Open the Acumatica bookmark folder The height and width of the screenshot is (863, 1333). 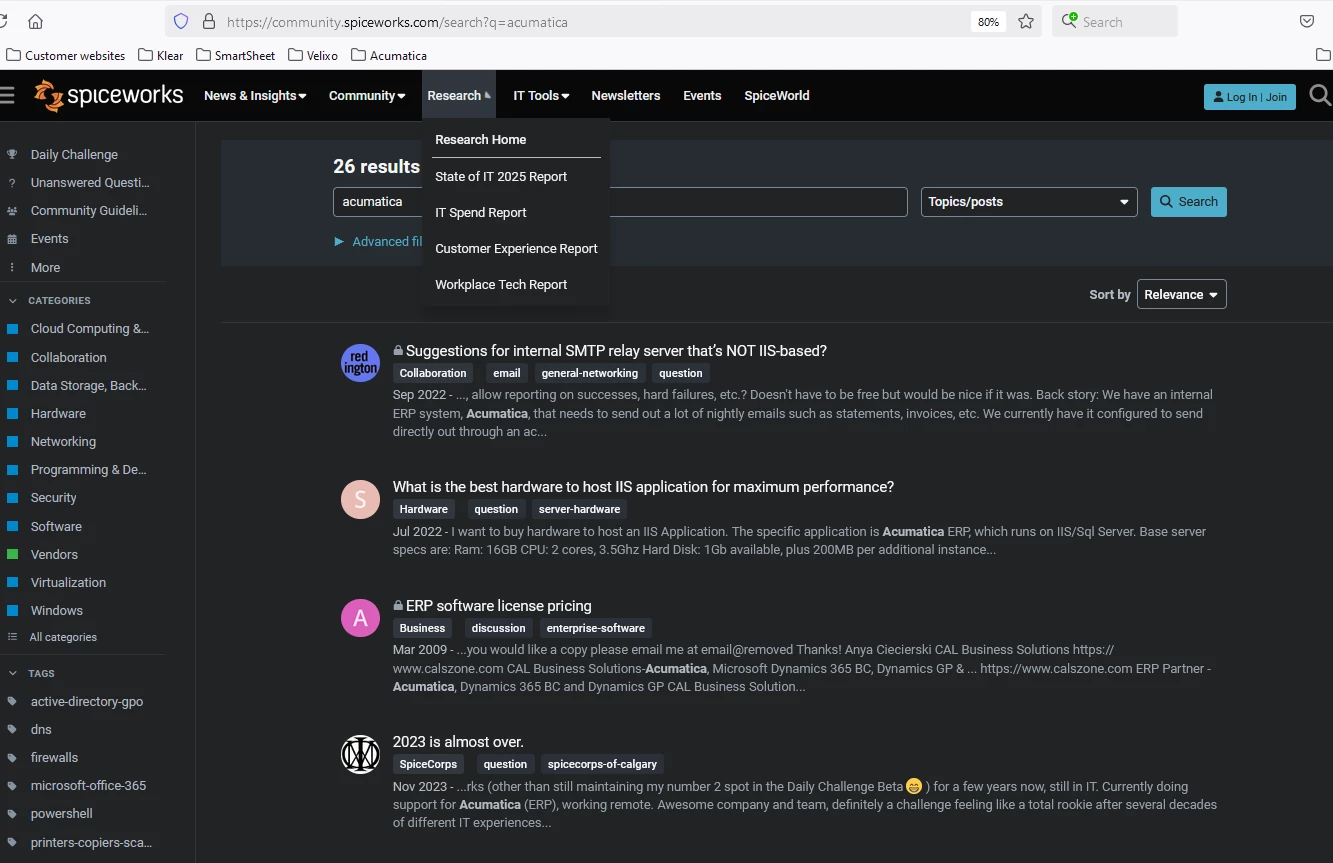(389, 55)
